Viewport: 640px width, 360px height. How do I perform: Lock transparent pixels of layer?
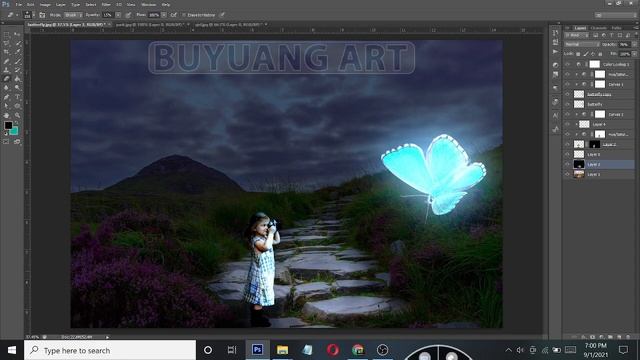tap(578, 54)
